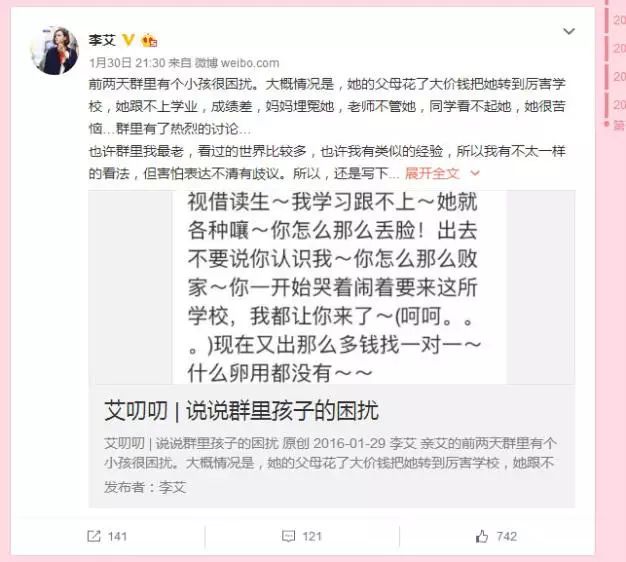Viewport: 626px width, 562px height.
Task: Click the orange membership badge icon
Action: [149, 40]
